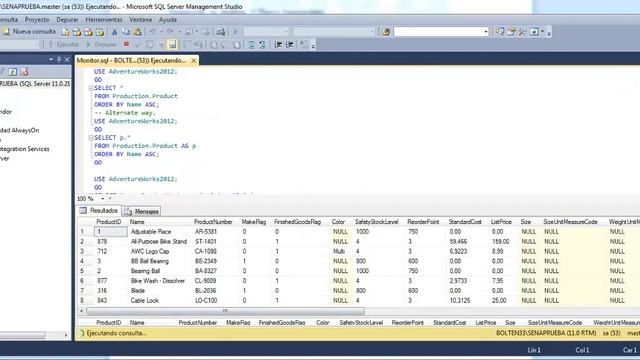Click the Ejecutar execute button

tap(63, 44)
